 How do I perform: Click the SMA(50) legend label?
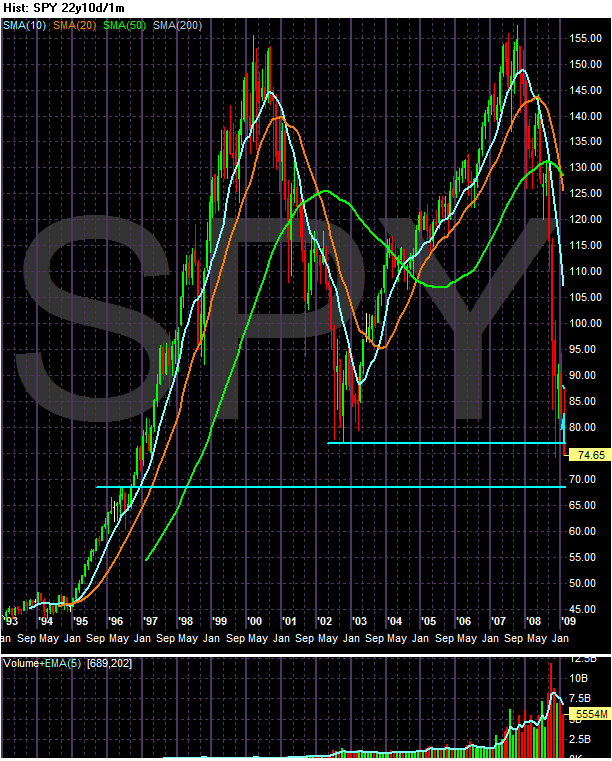coord(125,25)
